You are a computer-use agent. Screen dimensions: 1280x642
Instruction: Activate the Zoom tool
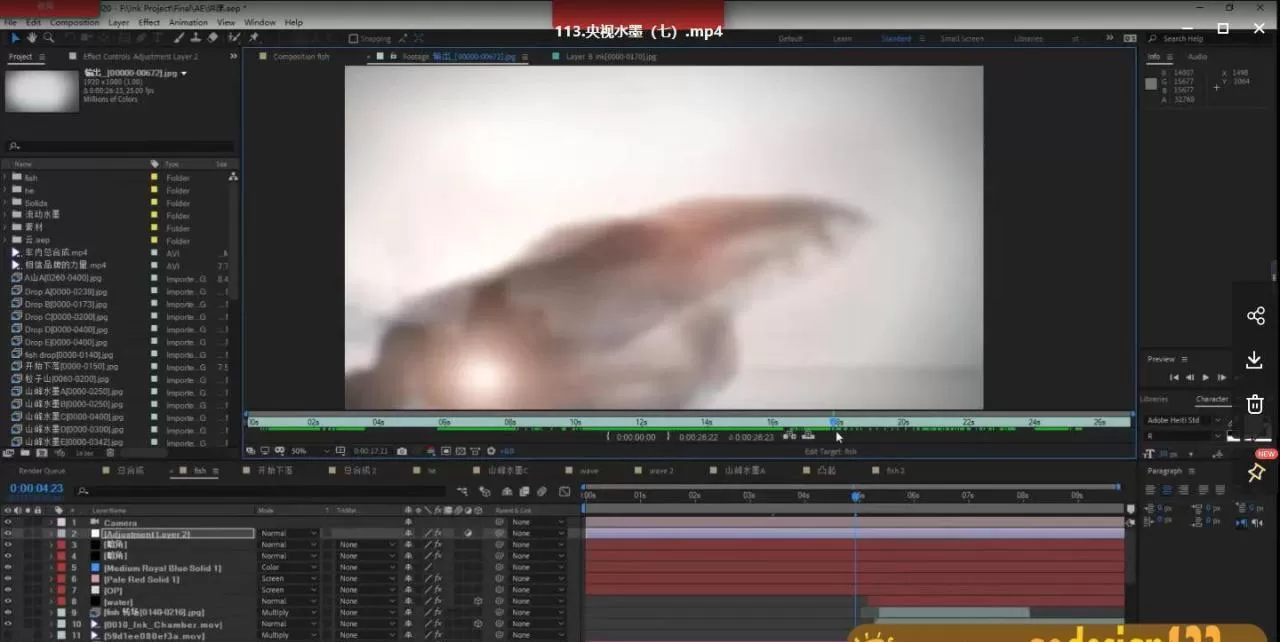tap(48, 37)
